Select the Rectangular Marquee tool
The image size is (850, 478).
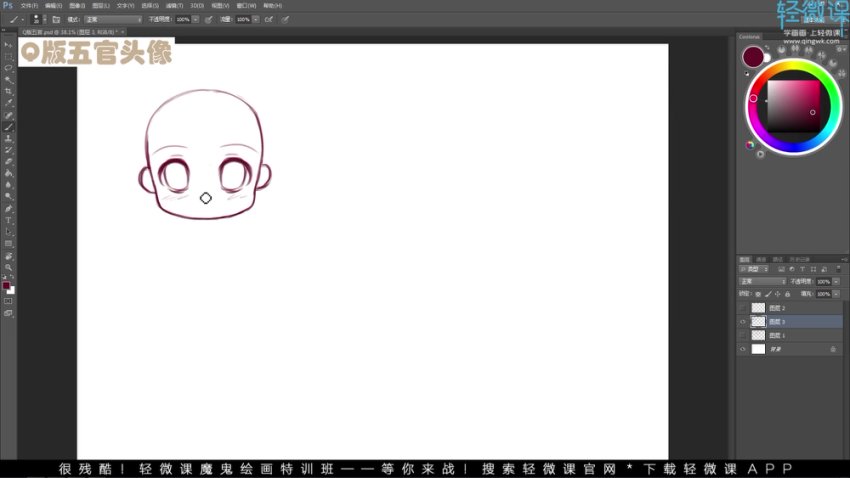[x=8, y=57]
